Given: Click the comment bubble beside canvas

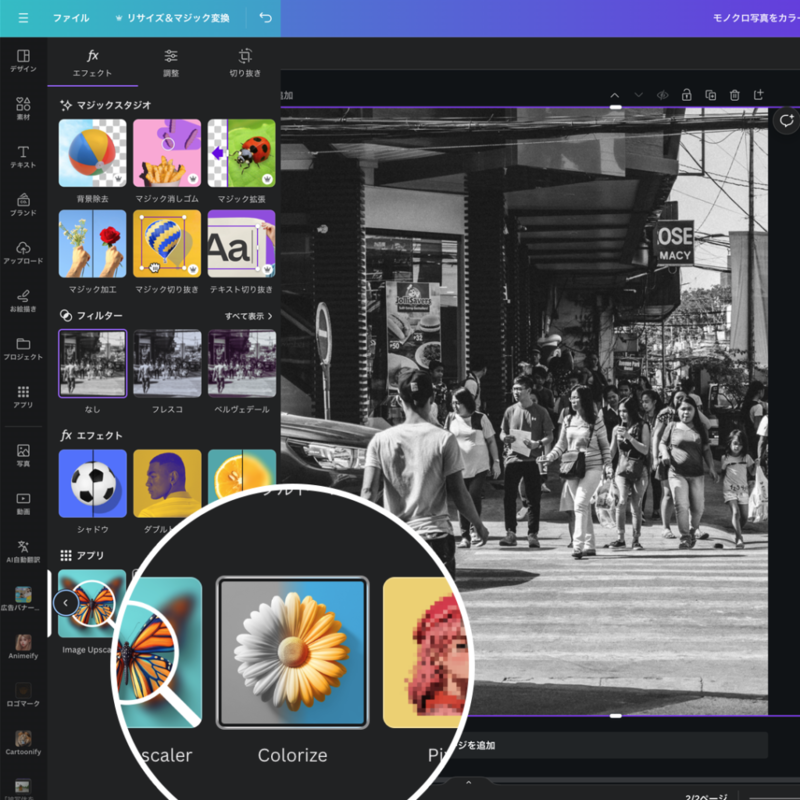Looking at the screenshot, I should coord(786,121).
